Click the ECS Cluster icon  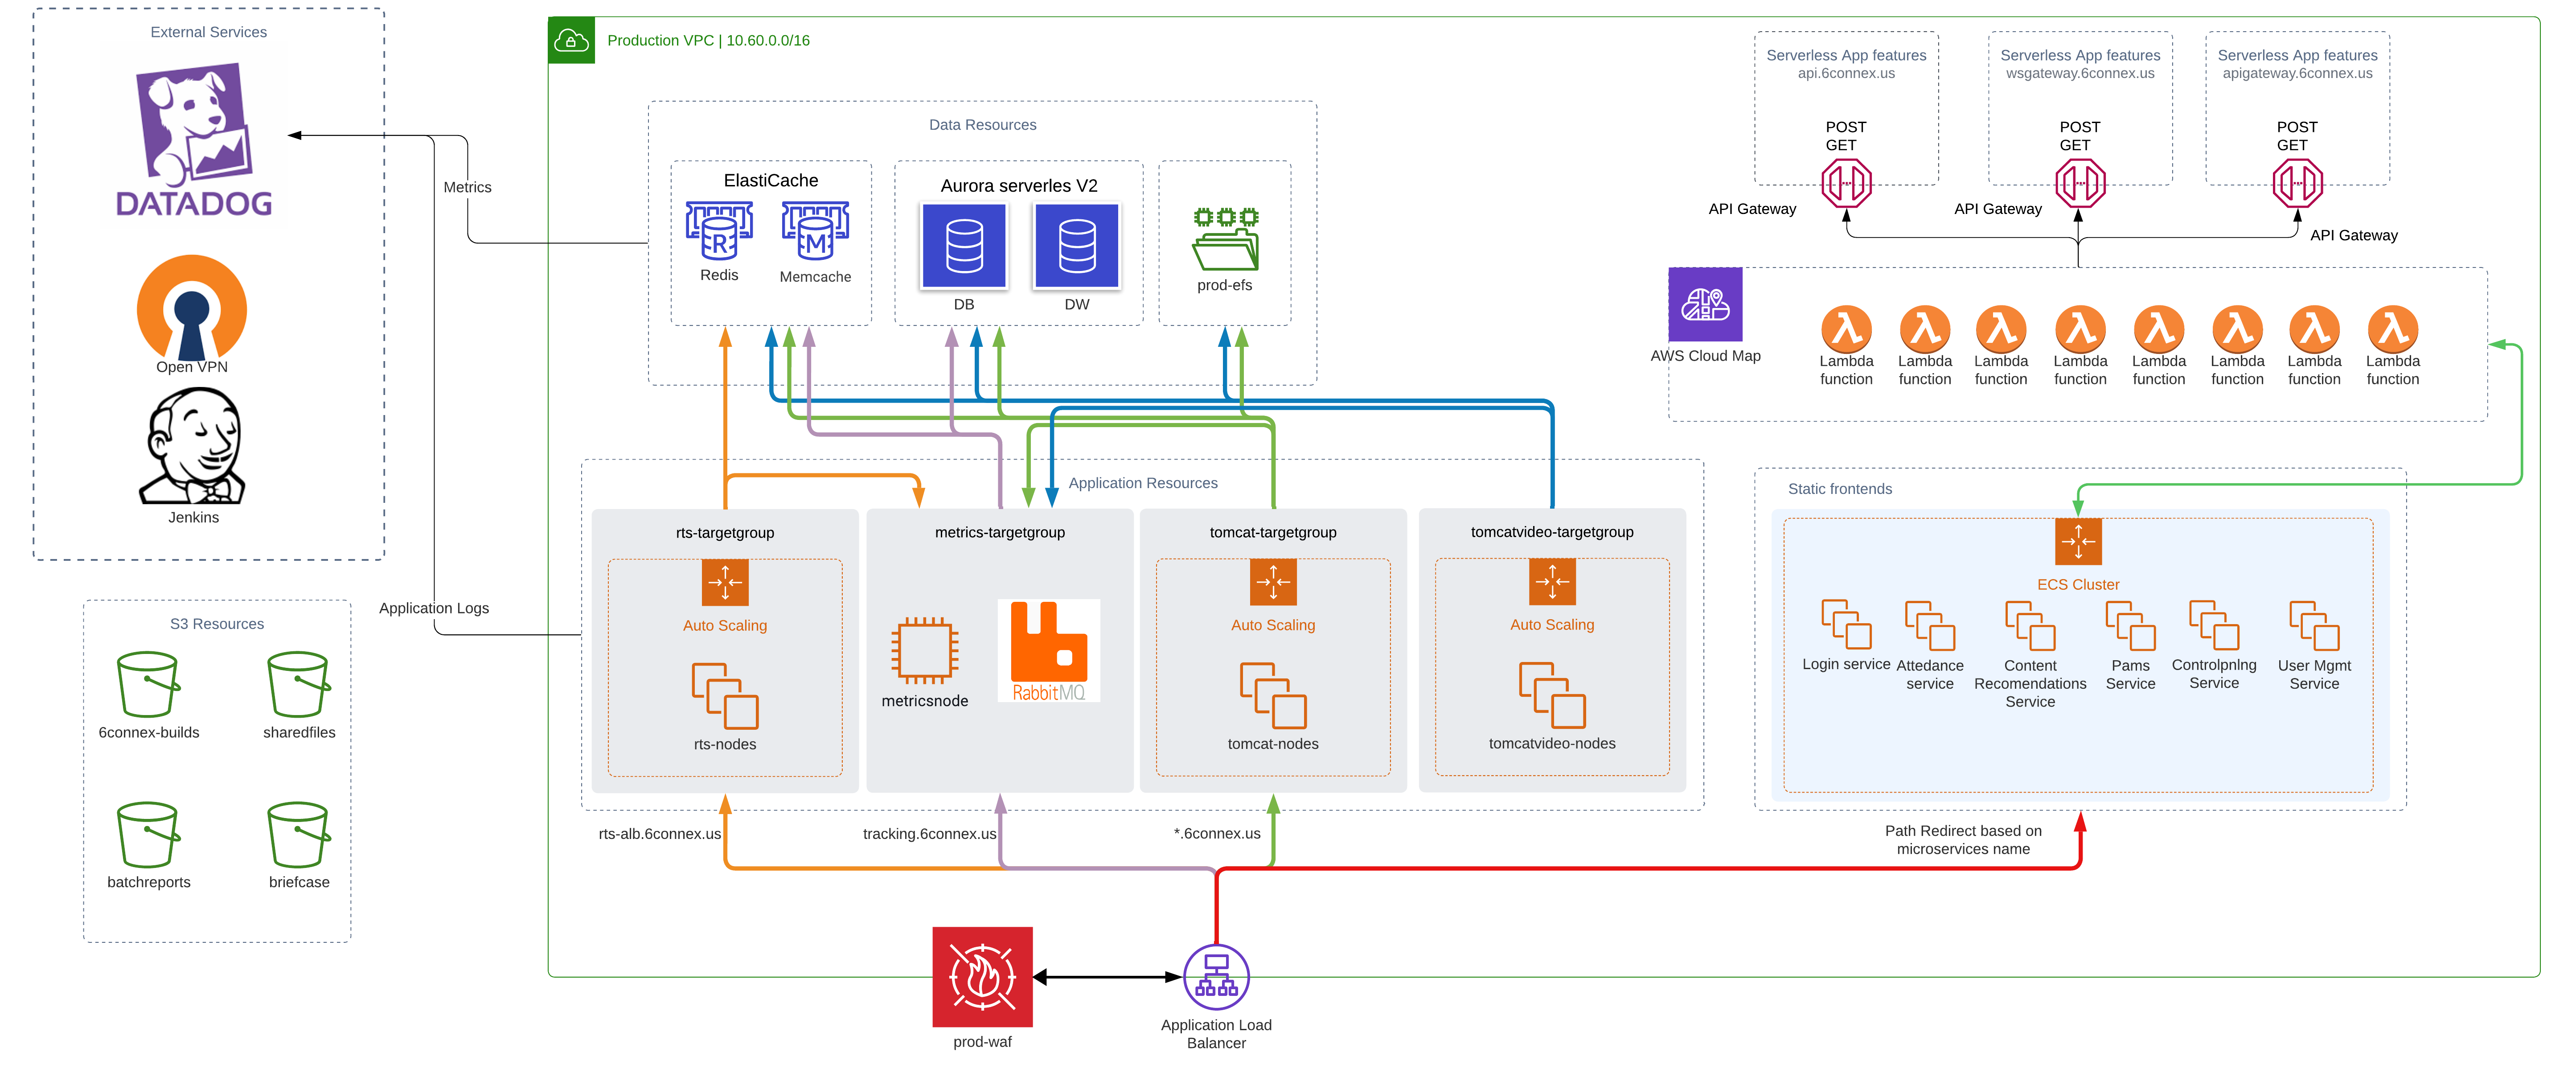click(2078, 541)
